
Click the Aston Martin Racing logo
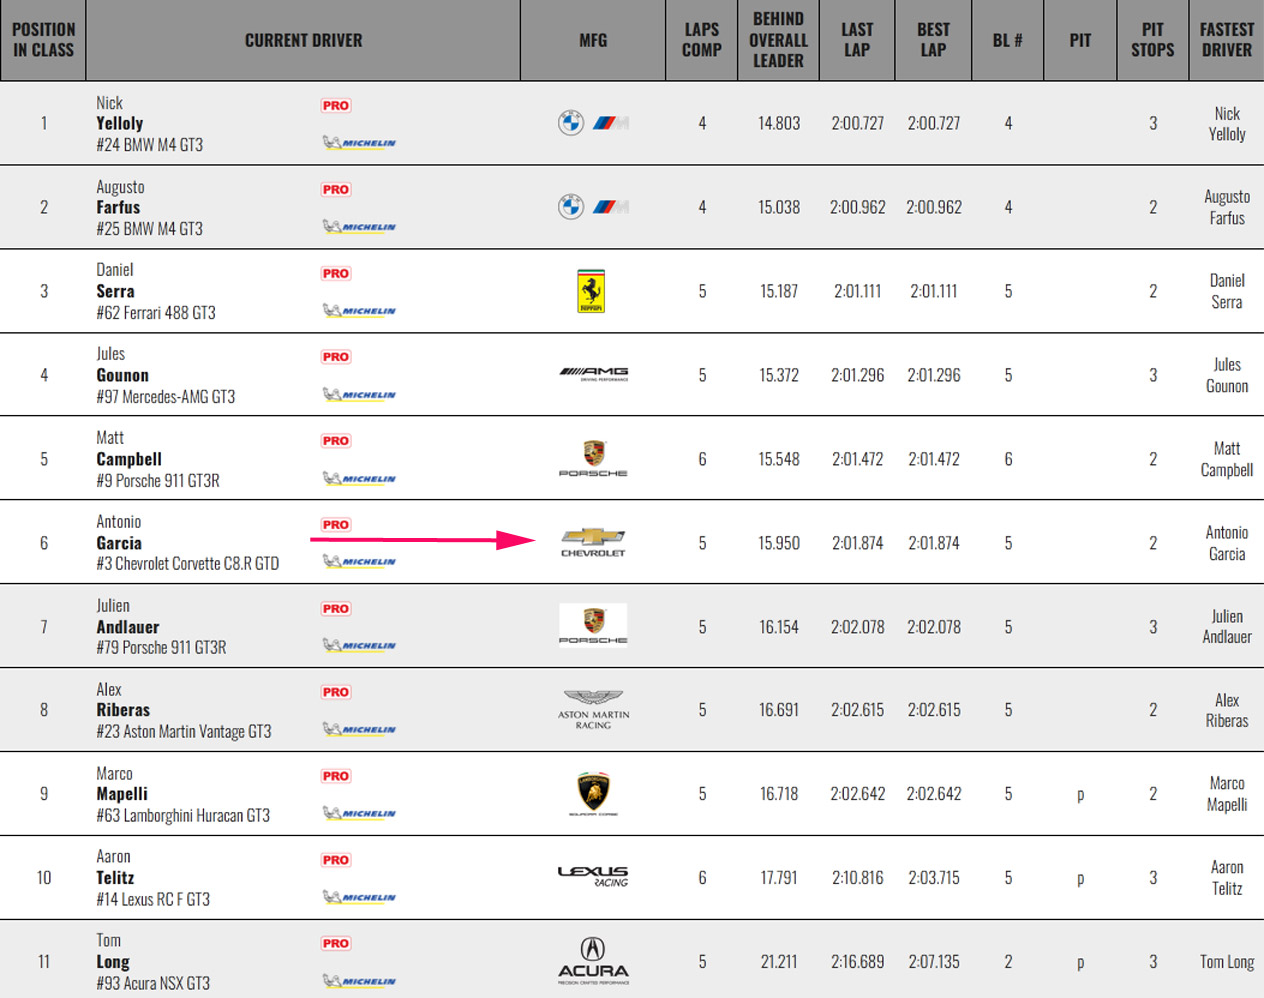[593, 709]
